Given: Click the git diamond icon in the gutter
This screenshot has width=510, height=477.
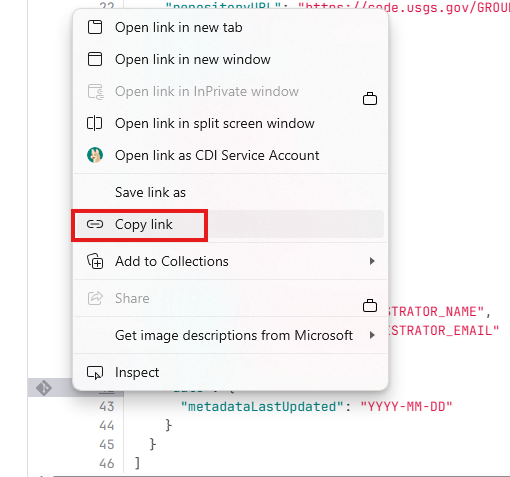Looking at the screenshot, I should coord(44,388).
